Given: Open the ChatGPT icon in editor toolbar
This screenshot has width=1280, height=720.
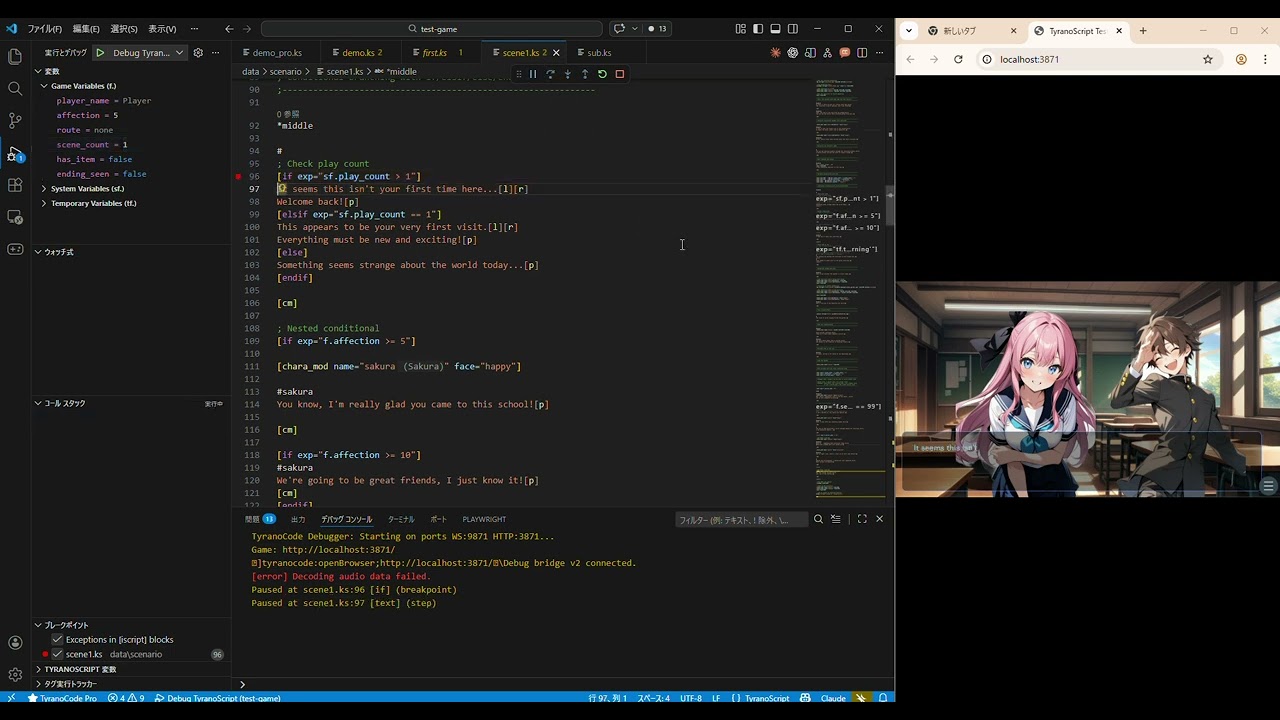Looking at the screenshot, I should coord(793,52).
